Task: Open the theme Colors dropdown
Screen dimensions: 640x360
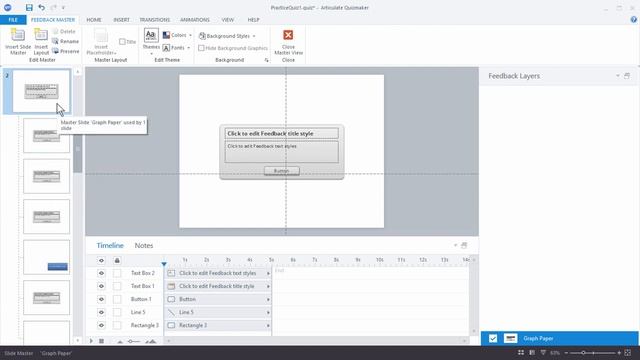Action: point(178,35)
